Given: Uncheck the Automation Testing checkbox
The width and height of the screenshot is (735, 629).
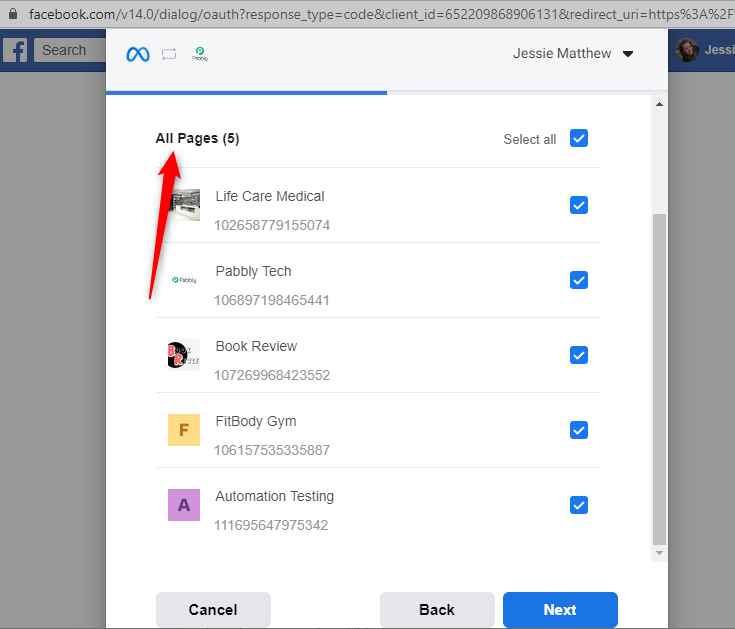Looking at the screenshot, I should (x=579, y=505).
